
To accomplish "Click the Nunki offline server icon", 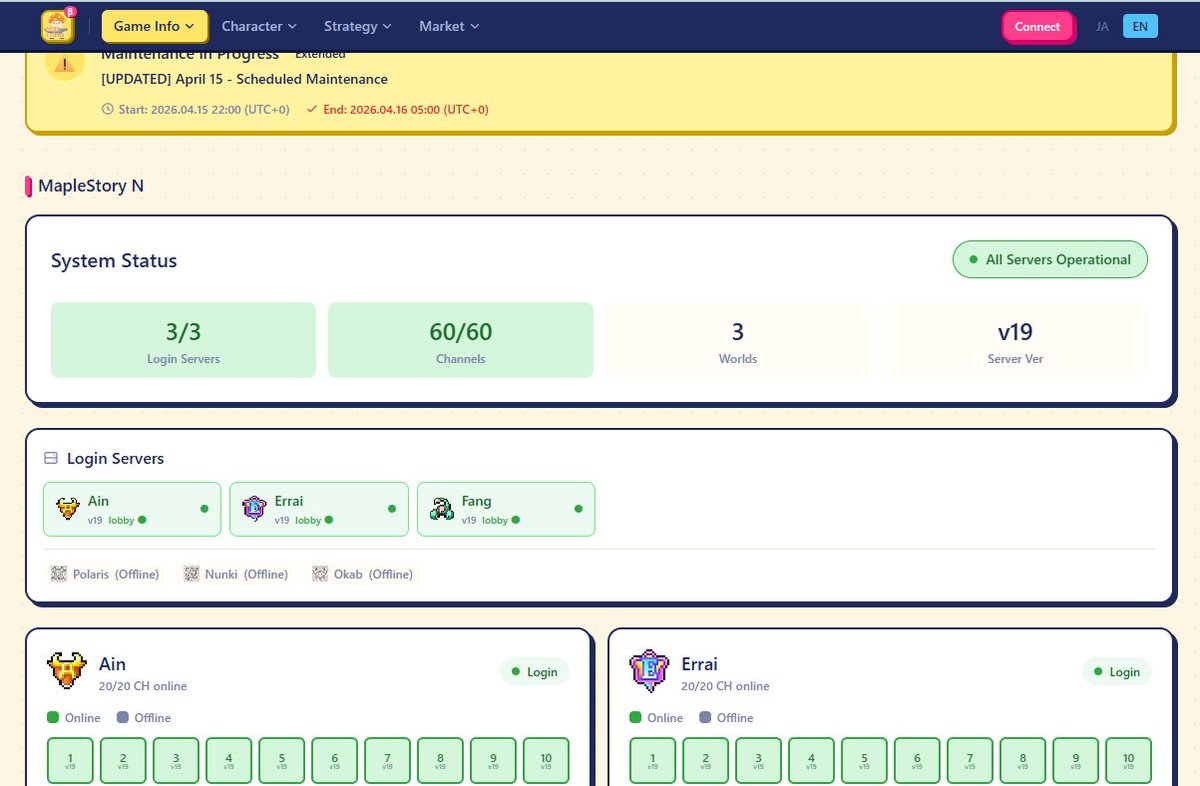I will tap(191, 574).
